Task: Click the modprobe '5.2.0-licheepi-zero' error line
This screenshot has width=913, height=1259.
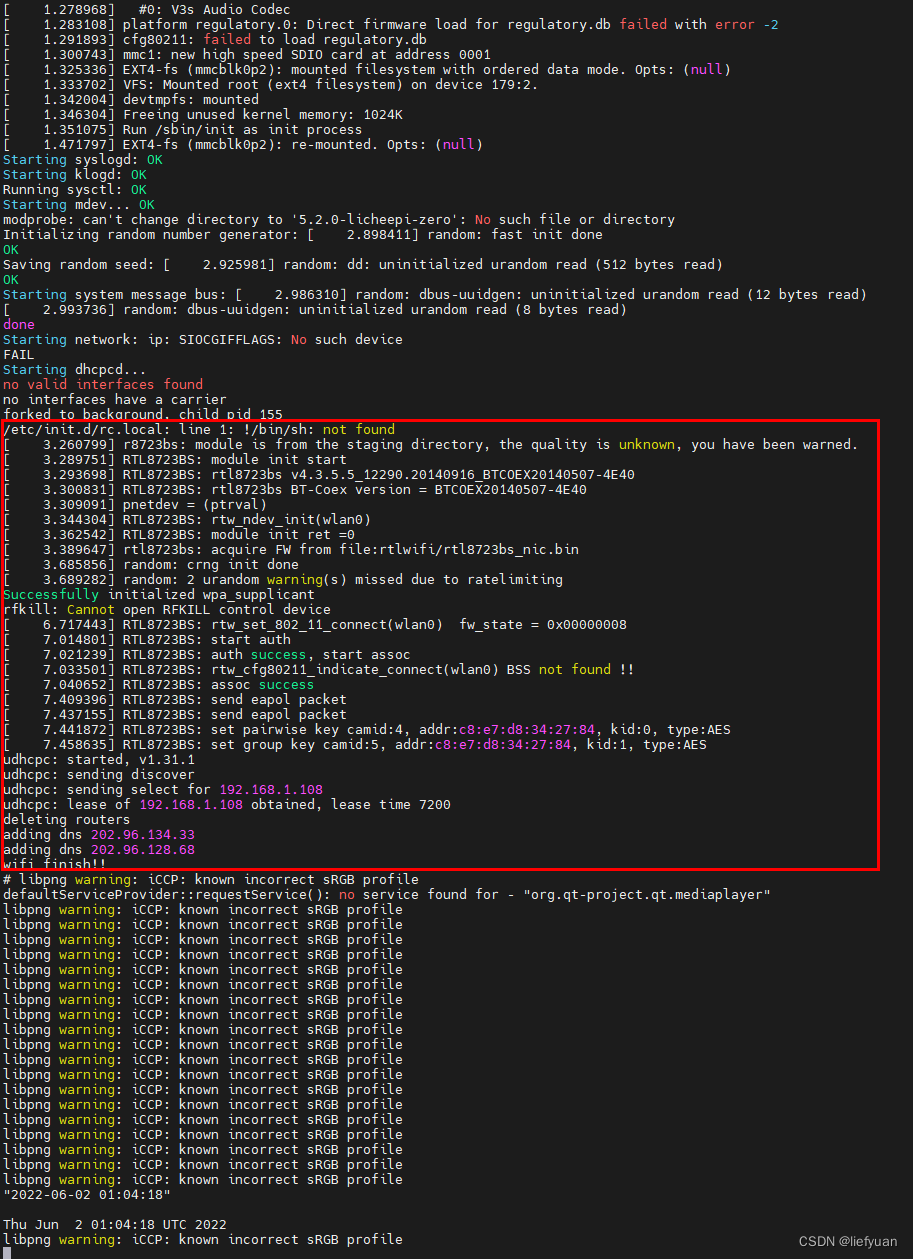Action: 339,219
